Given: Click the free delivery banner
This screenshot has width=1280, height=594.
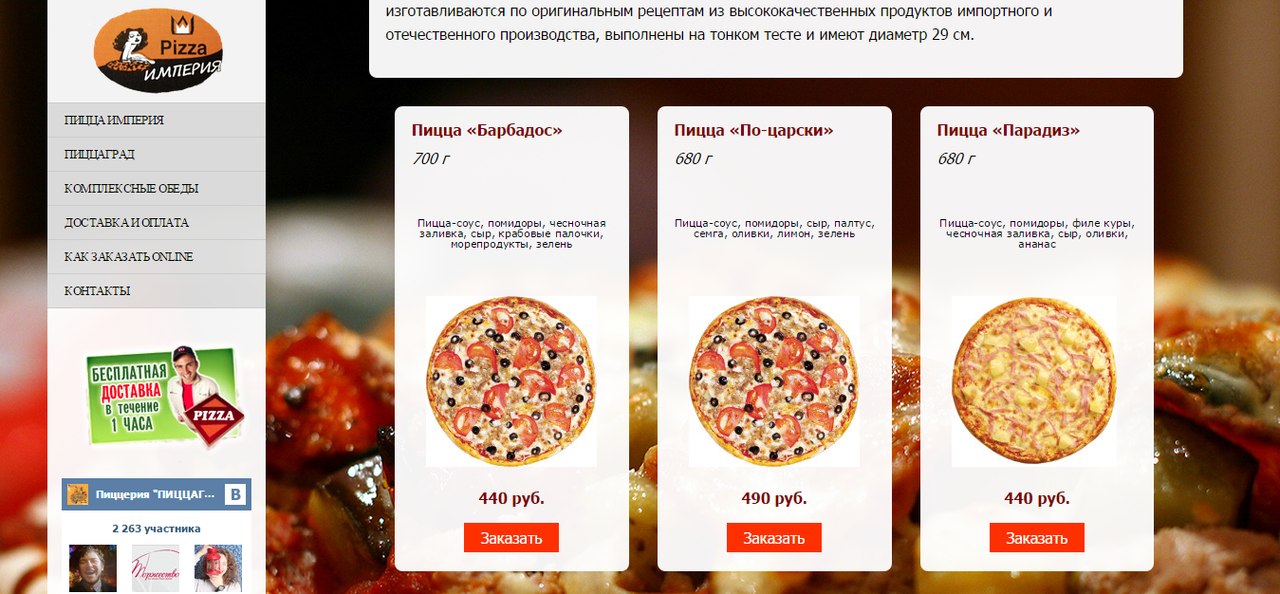Looking at the screenshot, I should tap(164, 396).
